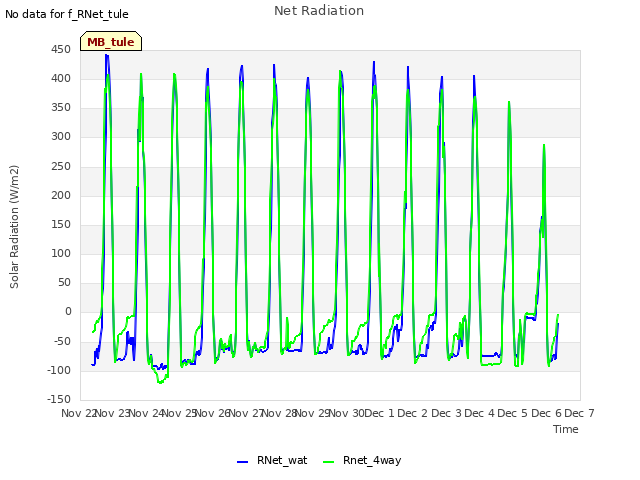Click the Nov 30 x-axis date label
This screenshot has width=640, height=480.
click(347, 413)
